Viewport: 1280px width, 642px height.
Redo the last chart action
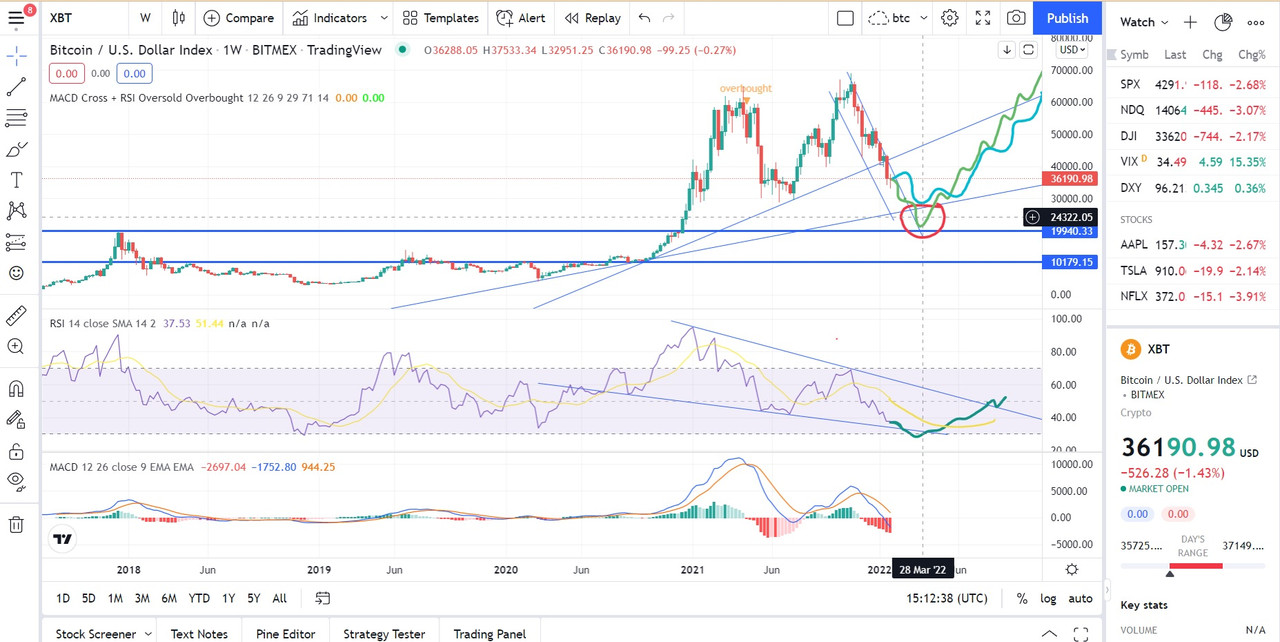coord(671,18)
